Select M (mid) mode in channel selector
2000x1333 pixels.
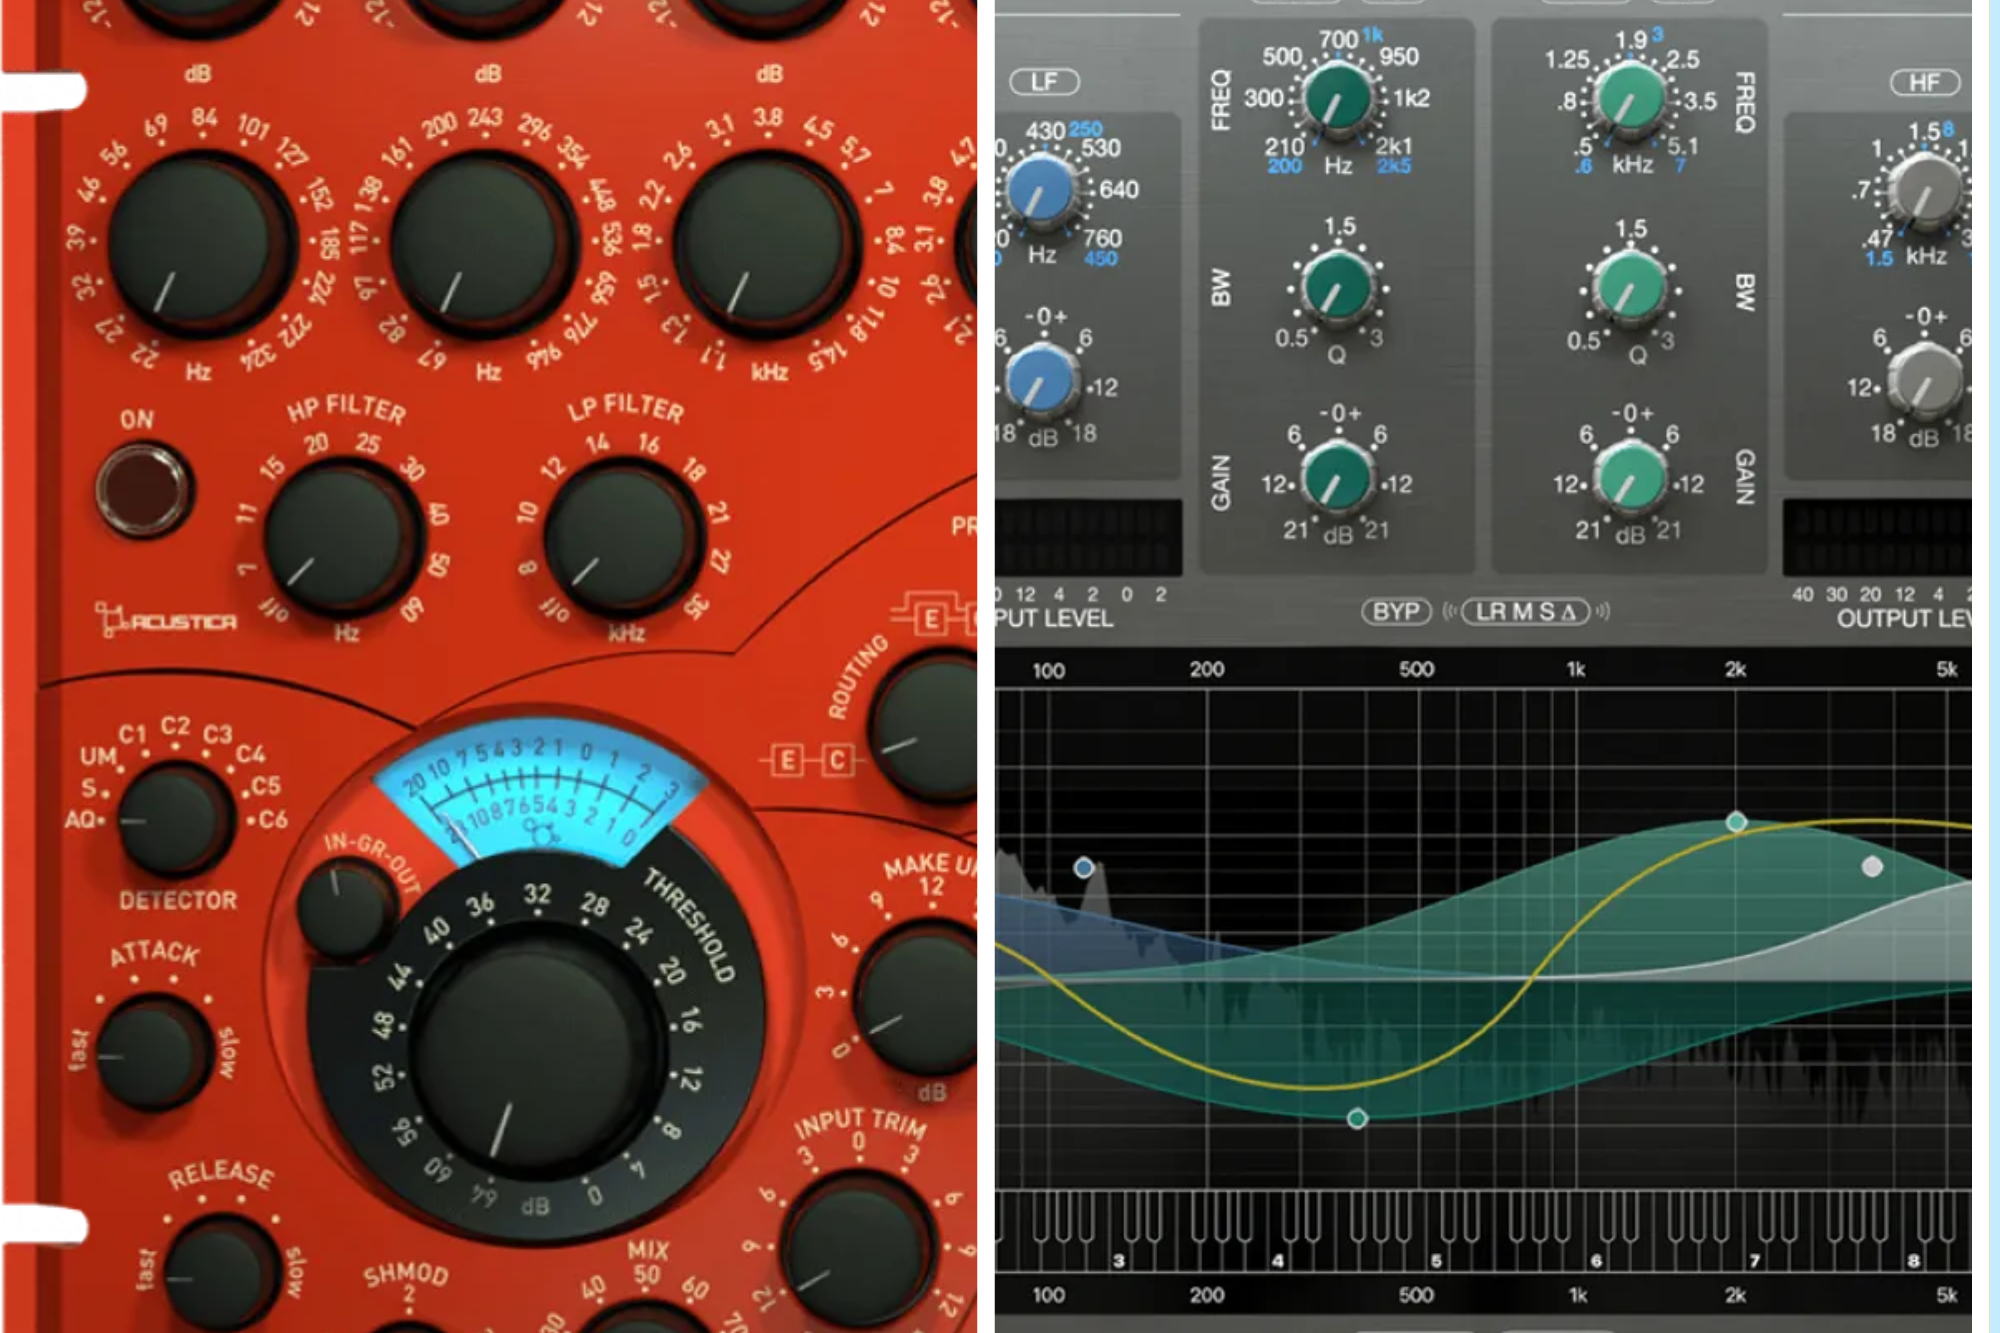click(1522, 611)
